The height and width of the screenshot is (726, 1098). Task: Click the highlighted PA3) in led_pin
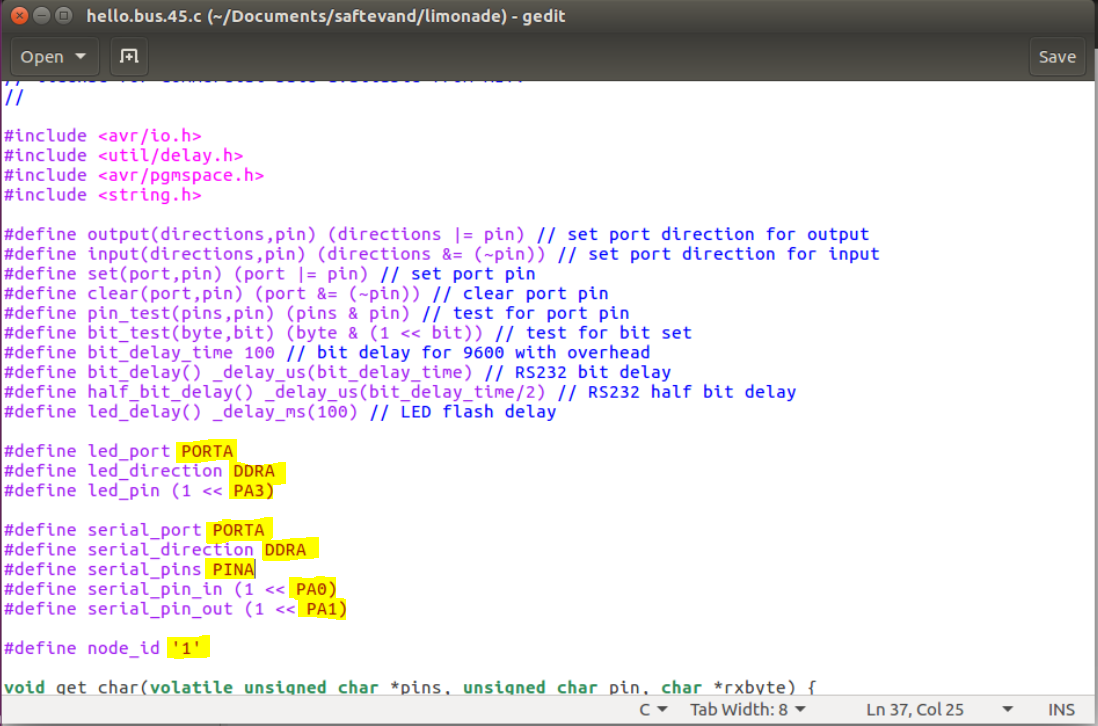coord(253,491)
